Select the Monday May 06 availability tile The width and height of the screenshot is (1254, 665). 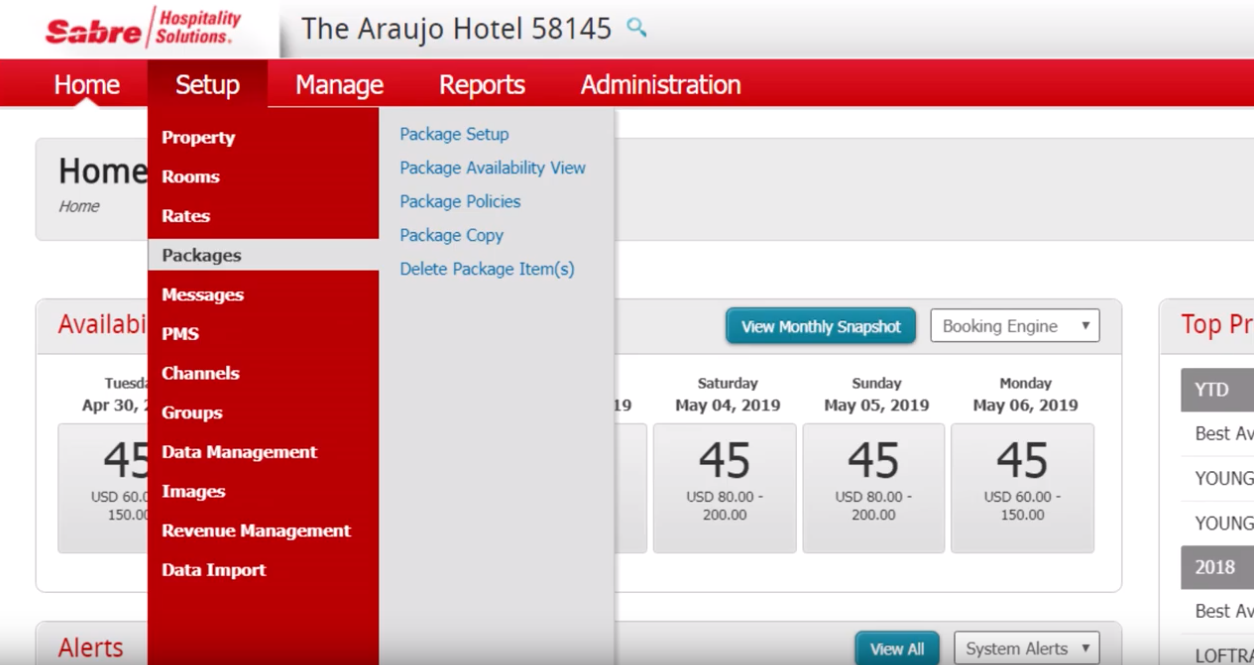[1022, 488]
